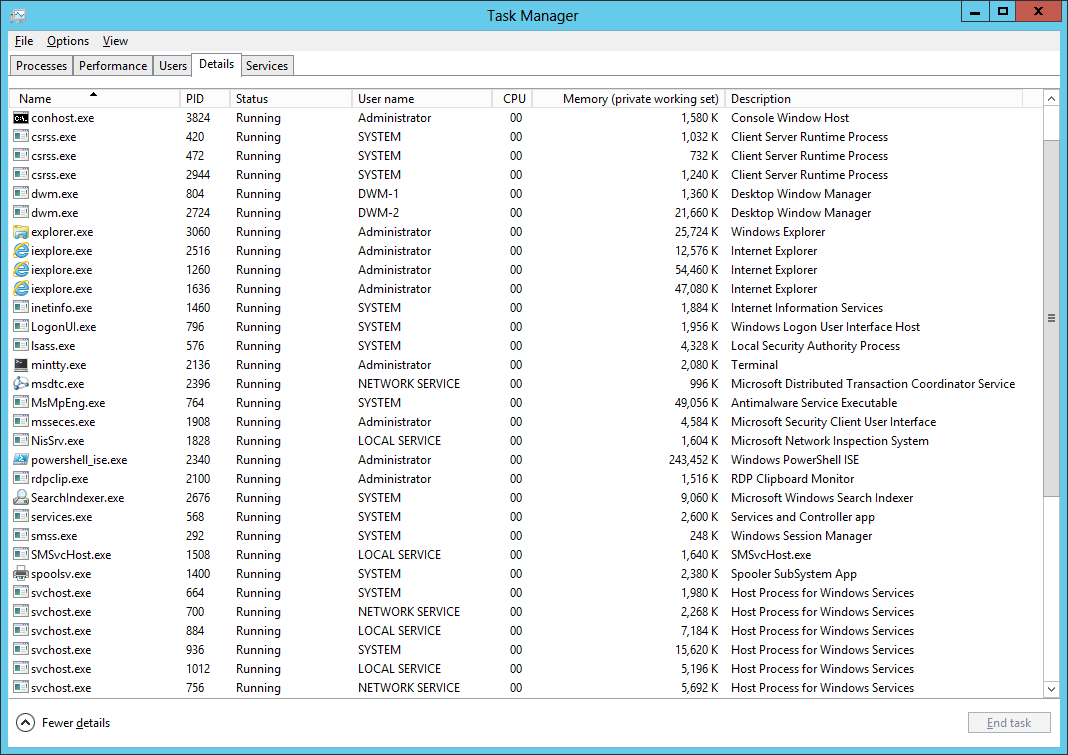1068x755 pixels.
Task: Click the powershell_ise.exe process icon
Action: tap(21, 460)
